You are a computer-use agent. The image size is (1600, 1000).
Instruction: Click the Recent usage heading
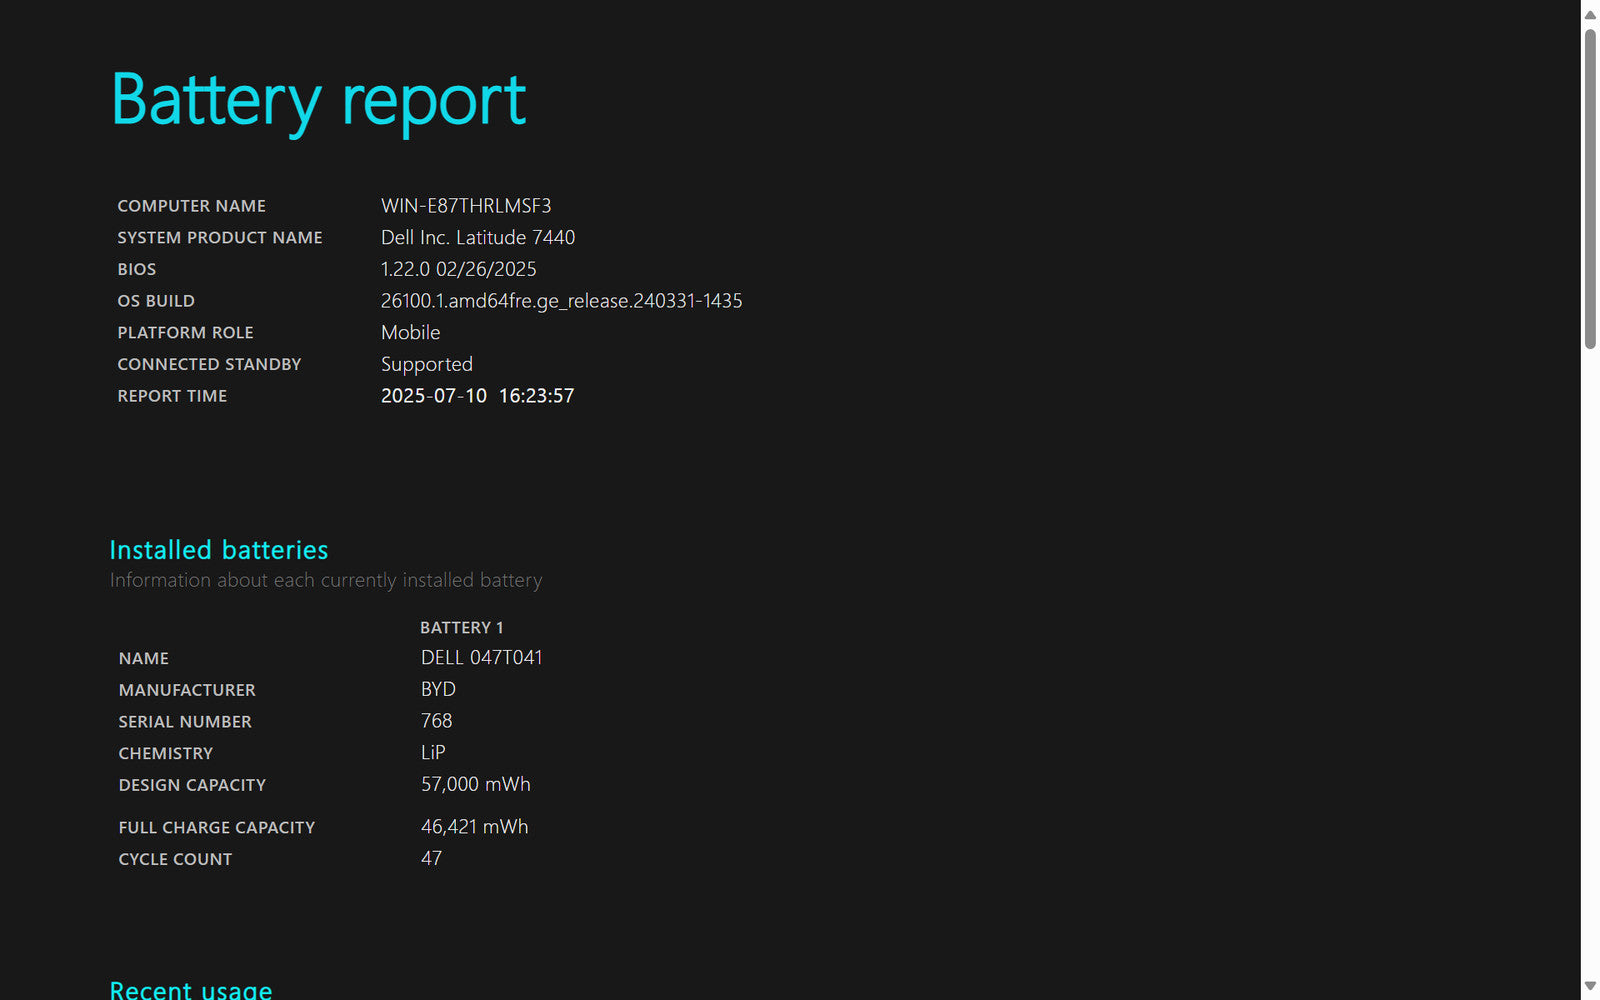click(x=190, y=989)
